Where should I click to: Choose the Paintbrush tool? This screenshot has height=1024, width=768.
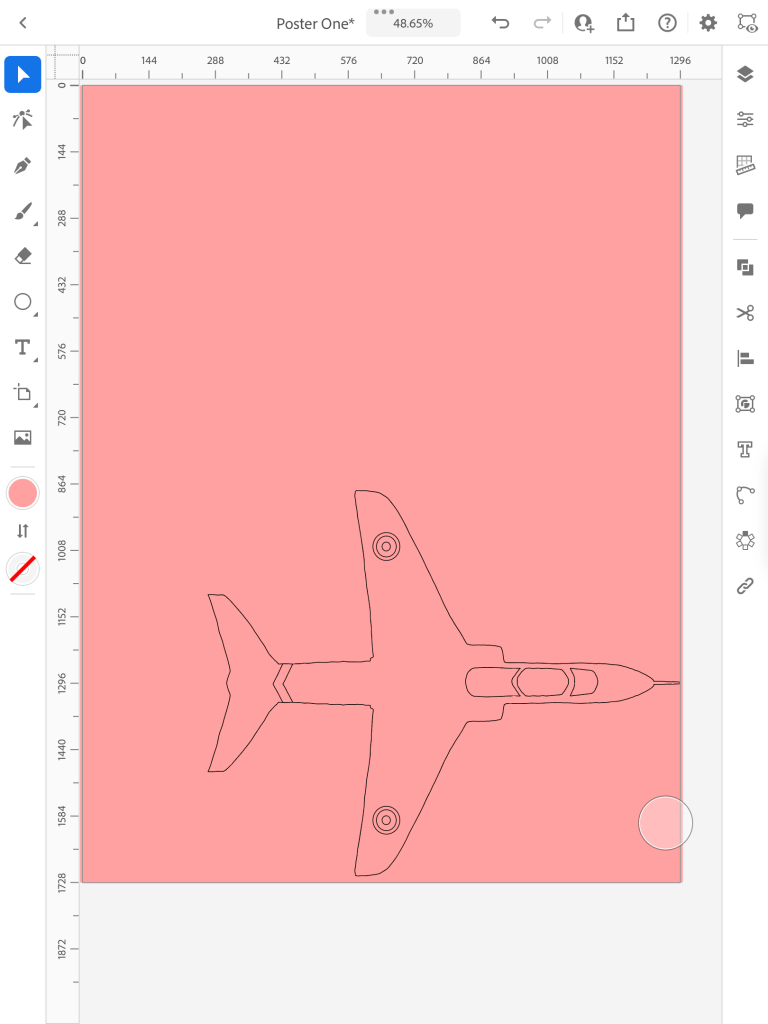point(22,211)
